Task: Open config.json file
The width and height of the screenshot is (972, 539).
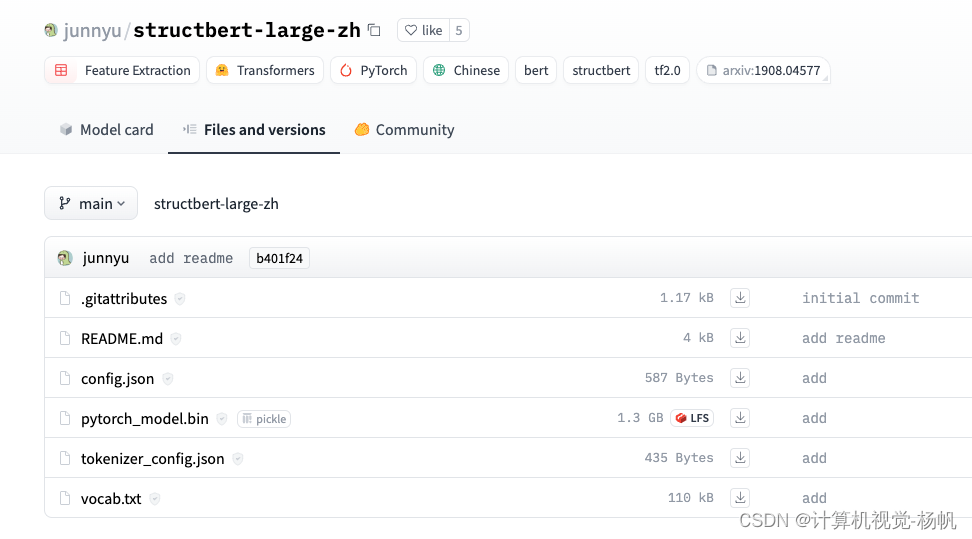Action: pos(118,378)
